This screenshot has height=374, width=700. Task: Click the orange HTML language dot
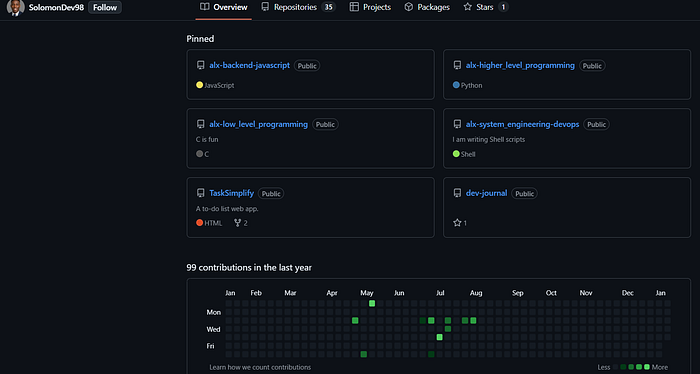(x=200, y=223)
